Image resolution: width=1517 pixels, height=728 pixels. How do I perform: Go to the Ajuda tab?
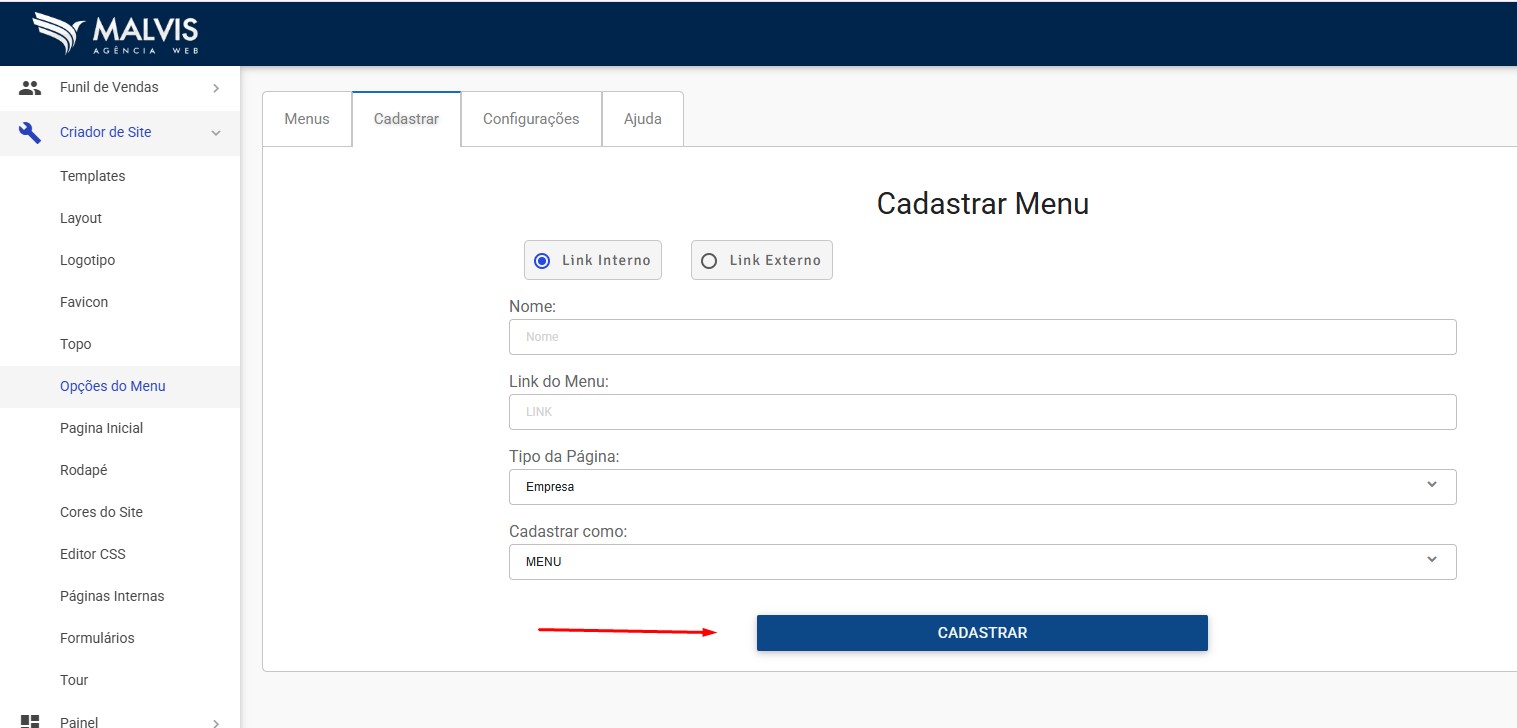click(x=643, y=119)
